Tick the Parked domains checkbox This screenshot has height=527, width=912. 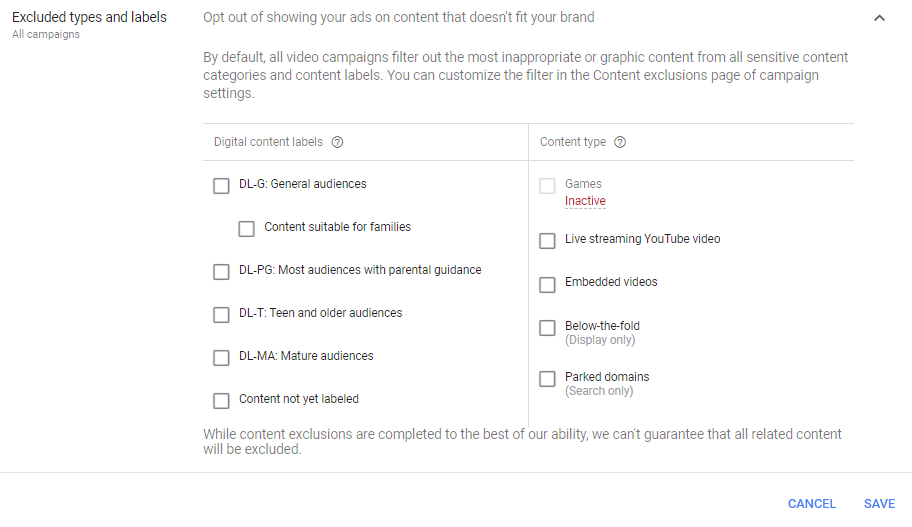[x=547, y=379]
